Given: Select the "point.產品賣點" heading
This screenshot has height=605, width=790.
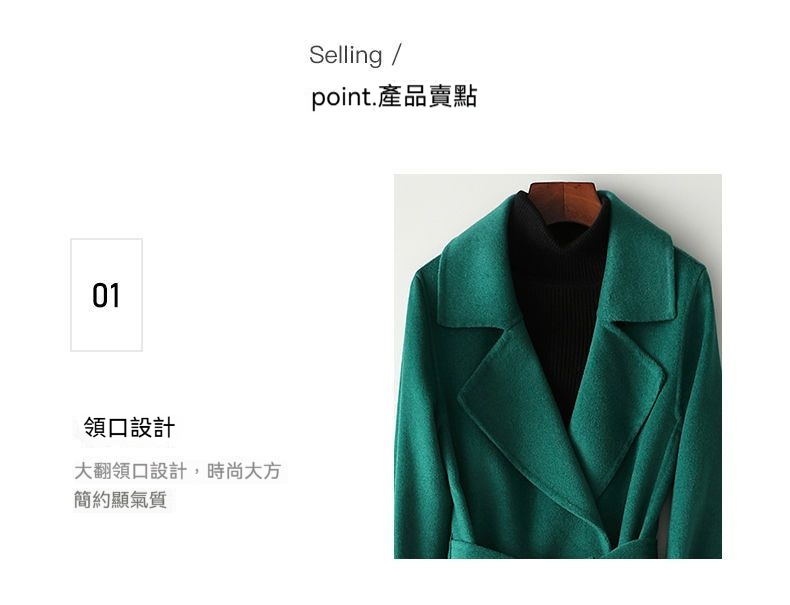Looking at the screenshot, I should point(394,96).
